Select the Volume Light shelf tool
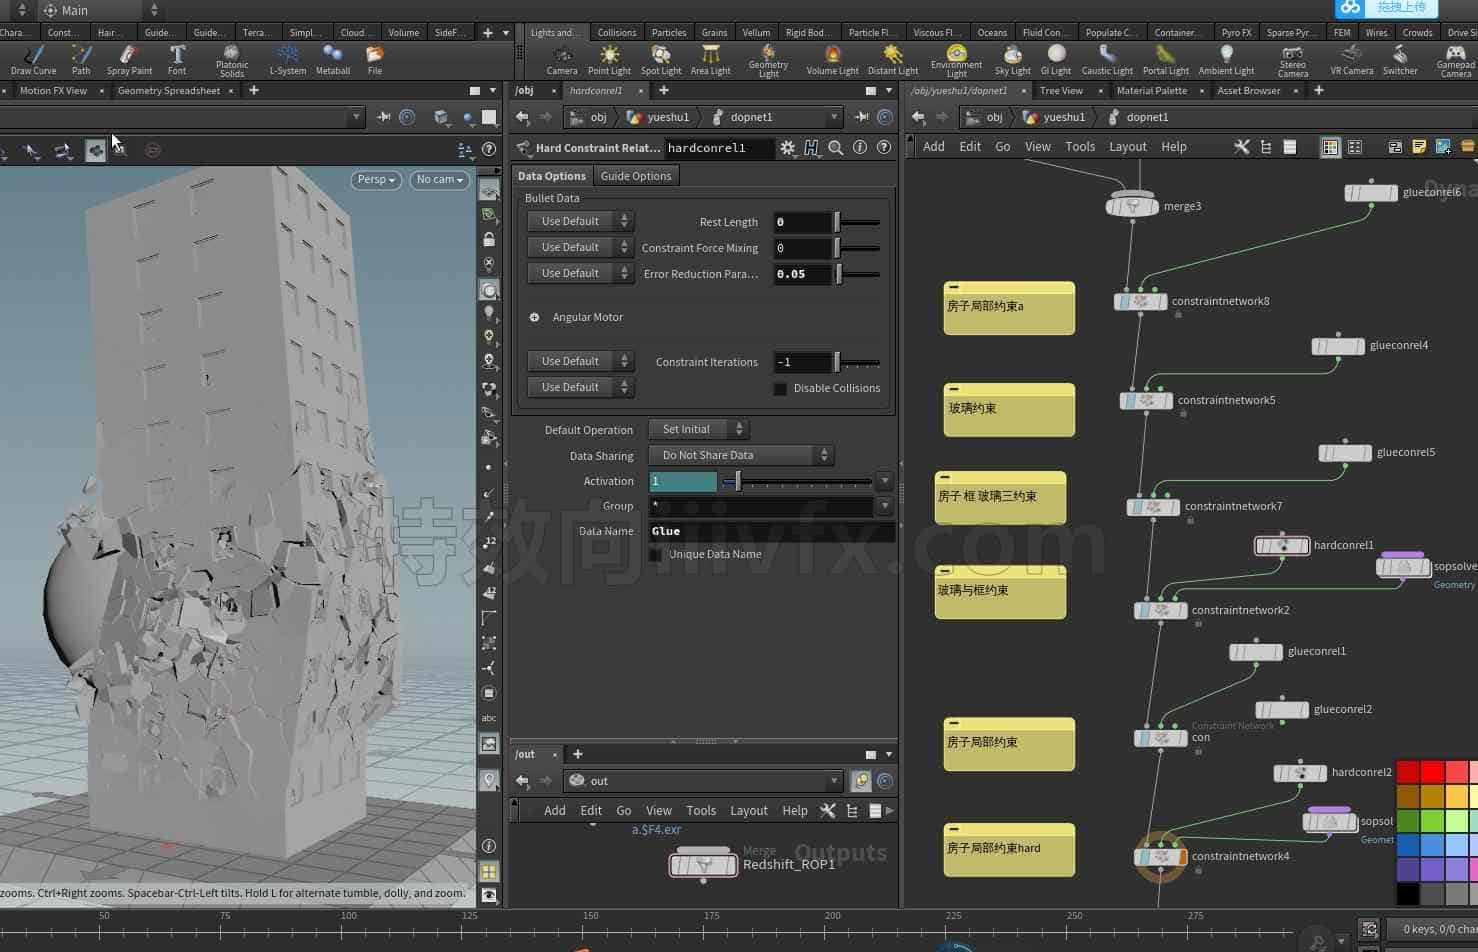 [832, 59]
